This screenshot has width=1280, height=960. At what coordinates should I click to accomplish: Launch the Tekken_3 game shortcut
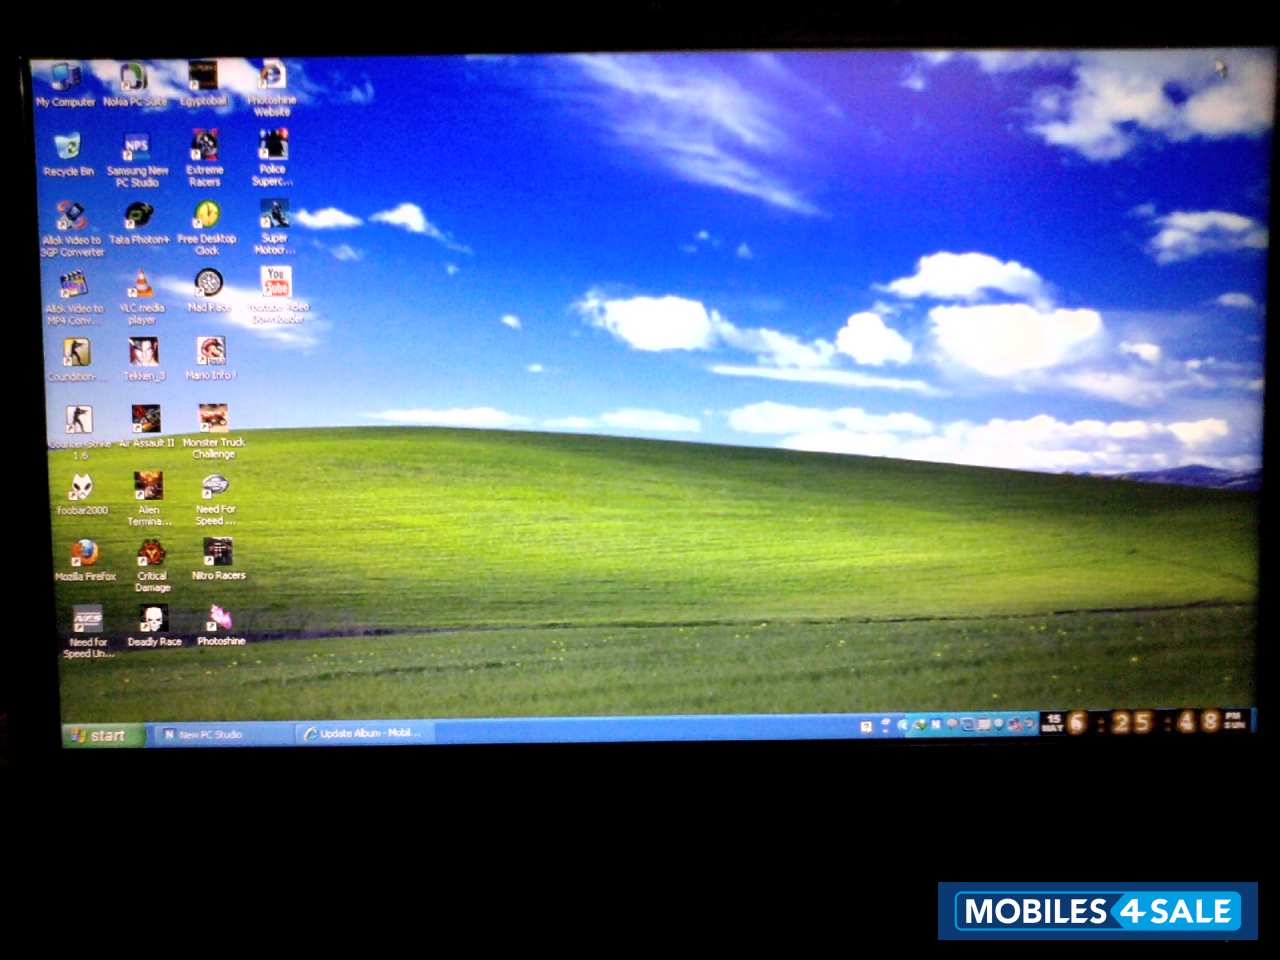point(144,353)
